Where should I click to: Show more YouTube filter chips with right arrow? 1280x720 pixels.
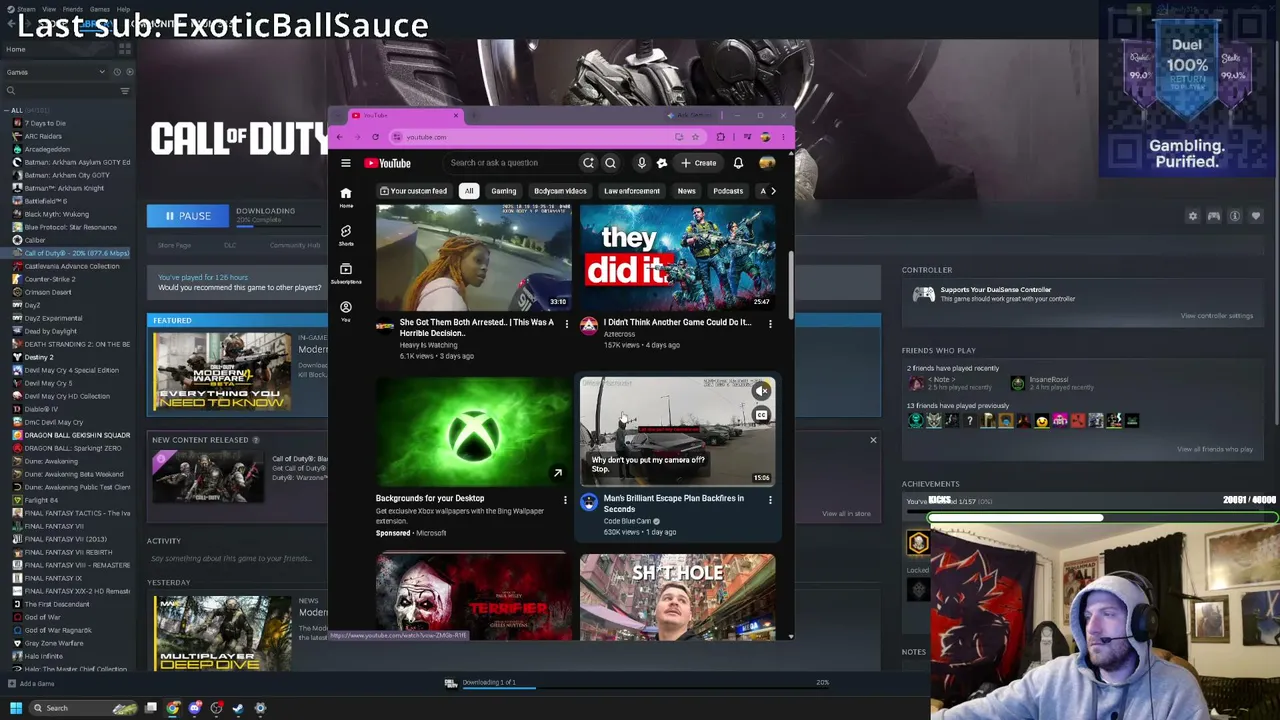click(773, 191)
